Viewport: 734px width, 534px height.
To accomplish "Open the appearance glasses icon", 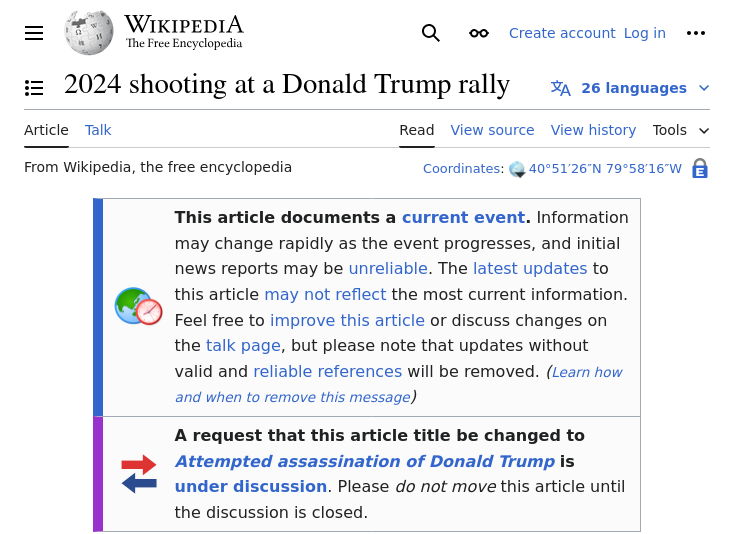I will (x=479, y=33).
